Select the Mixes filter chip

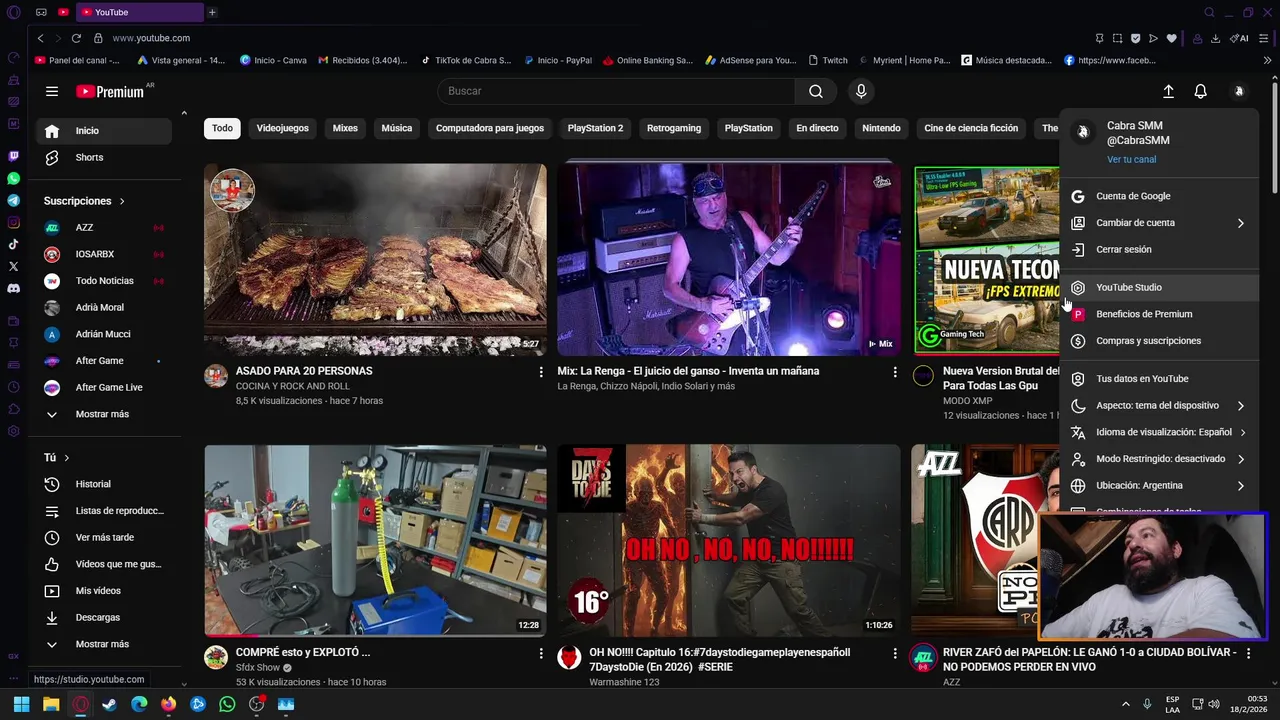pos(345,128)
